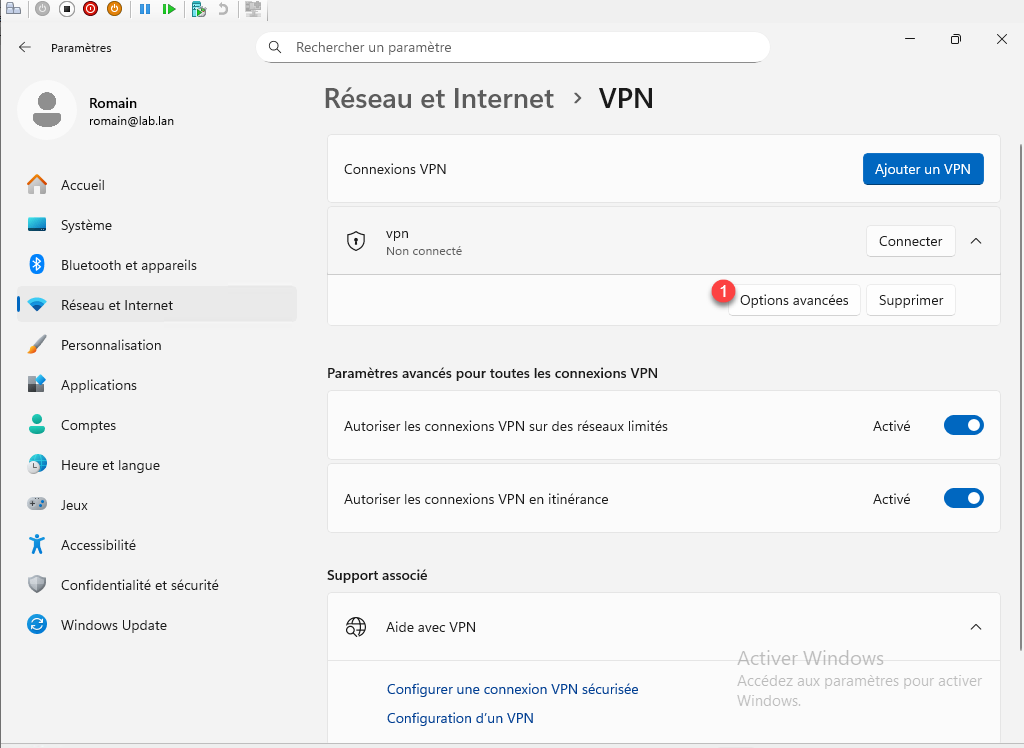The width and height of the screenshot is (1024, 748).
Task: Collapse the vpn connection details chevron
Action: [977, 241]
